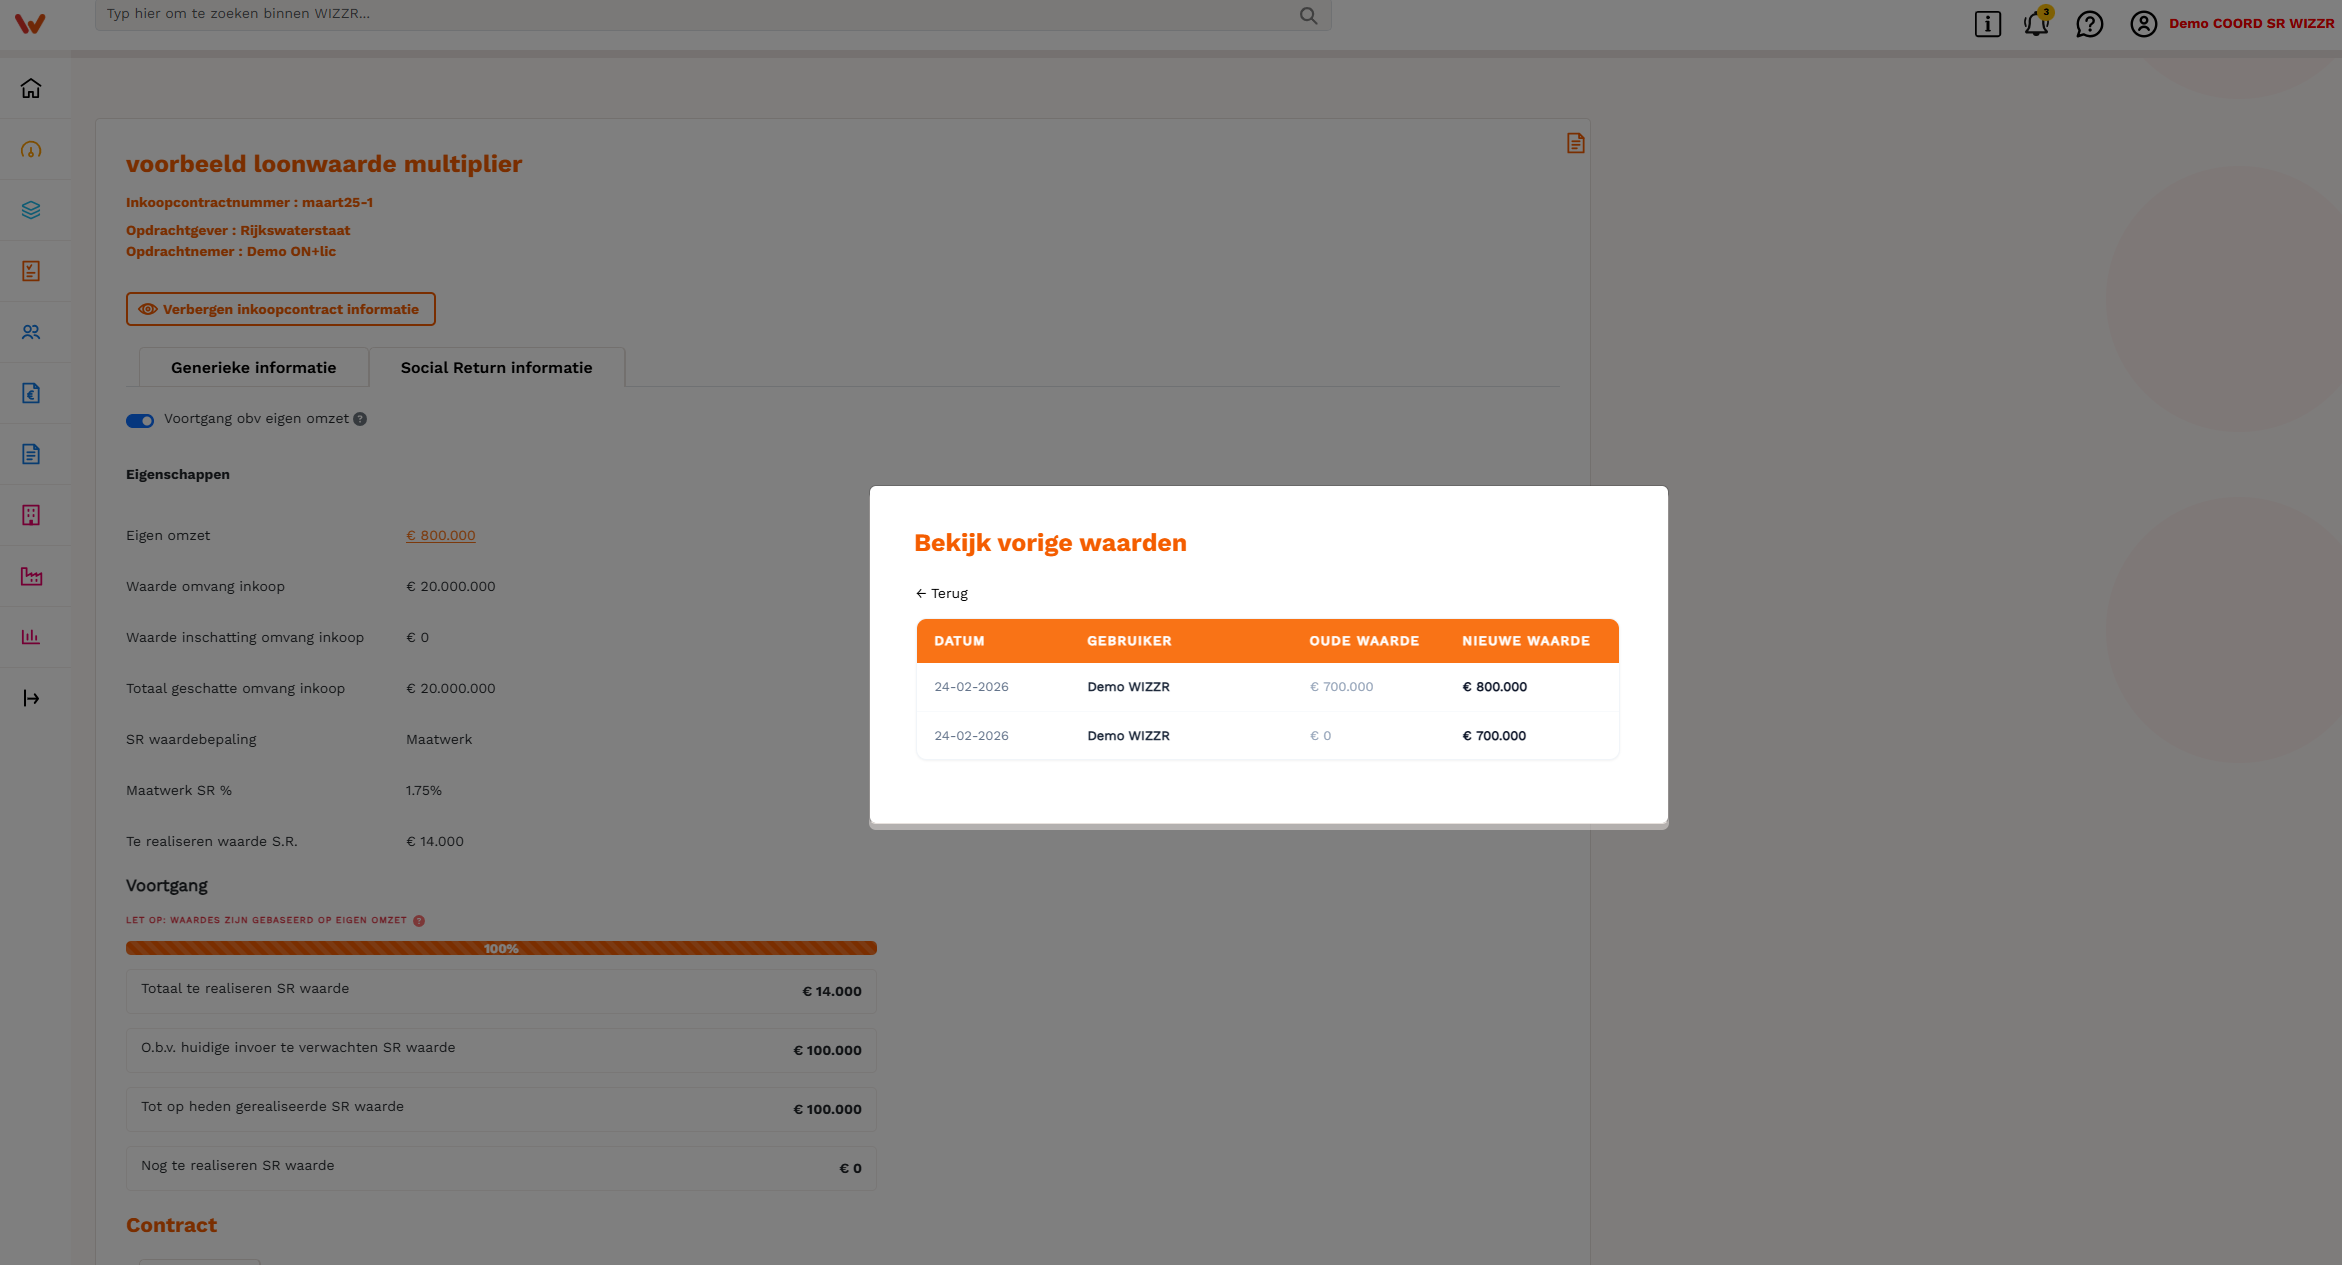Select the € 700.000 old value cell
Viewport: 2342px width, 1265px height.
pos(1342,687)
